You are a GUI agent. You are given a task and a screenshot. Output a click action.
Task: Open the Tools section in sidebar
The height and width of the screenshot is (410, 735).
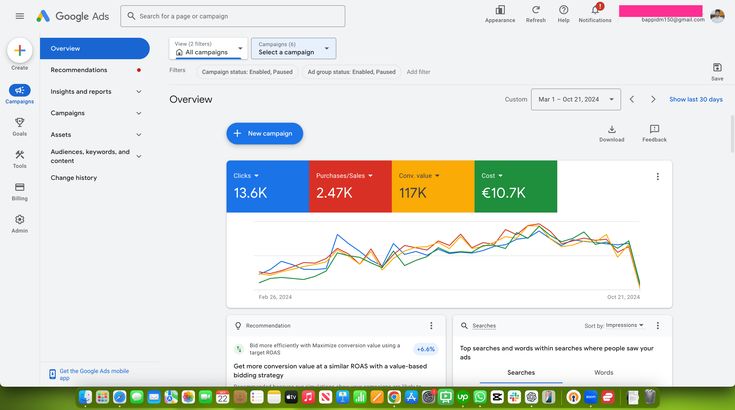(20, 155)
